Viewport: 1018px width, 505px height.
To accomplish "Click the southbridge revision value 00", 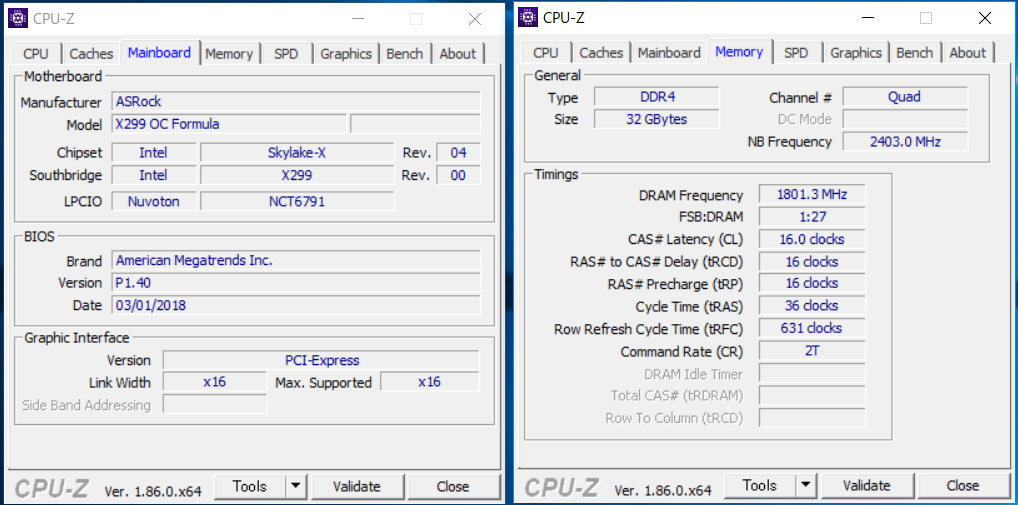I will point(458,175).
